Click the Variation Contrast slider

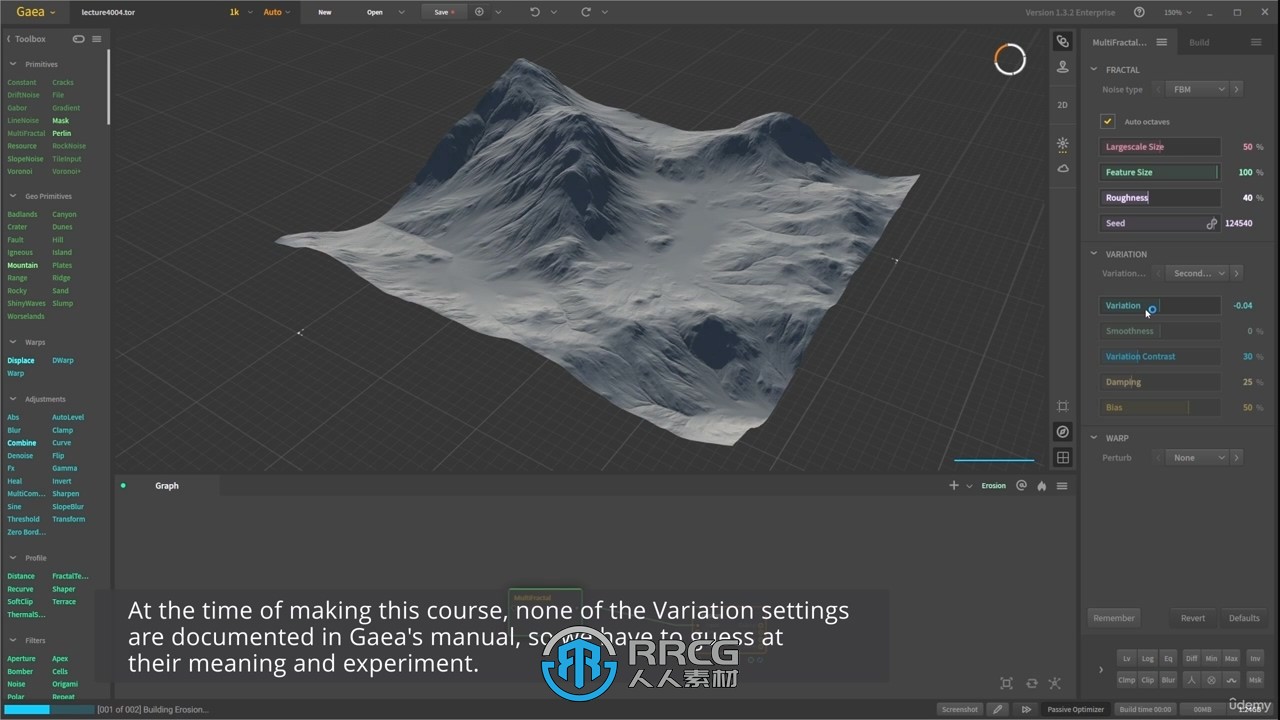pyautogui.click(x=1160, y=357)
